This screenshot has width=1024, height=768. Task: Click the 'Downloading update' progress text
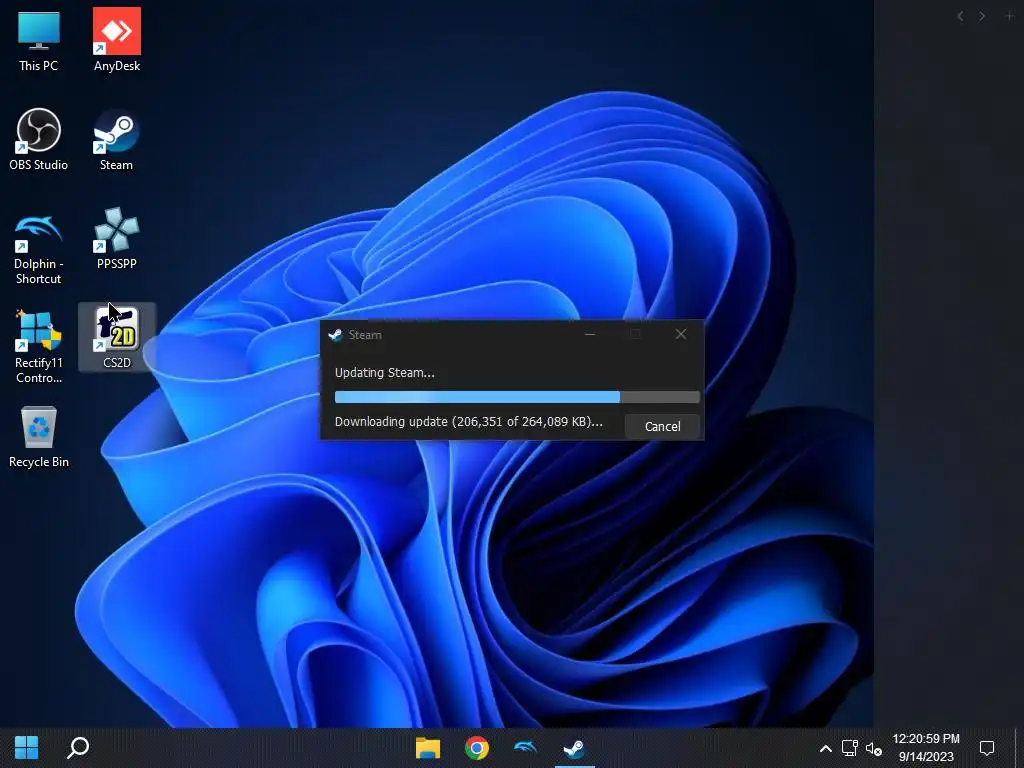click(468, 422)
